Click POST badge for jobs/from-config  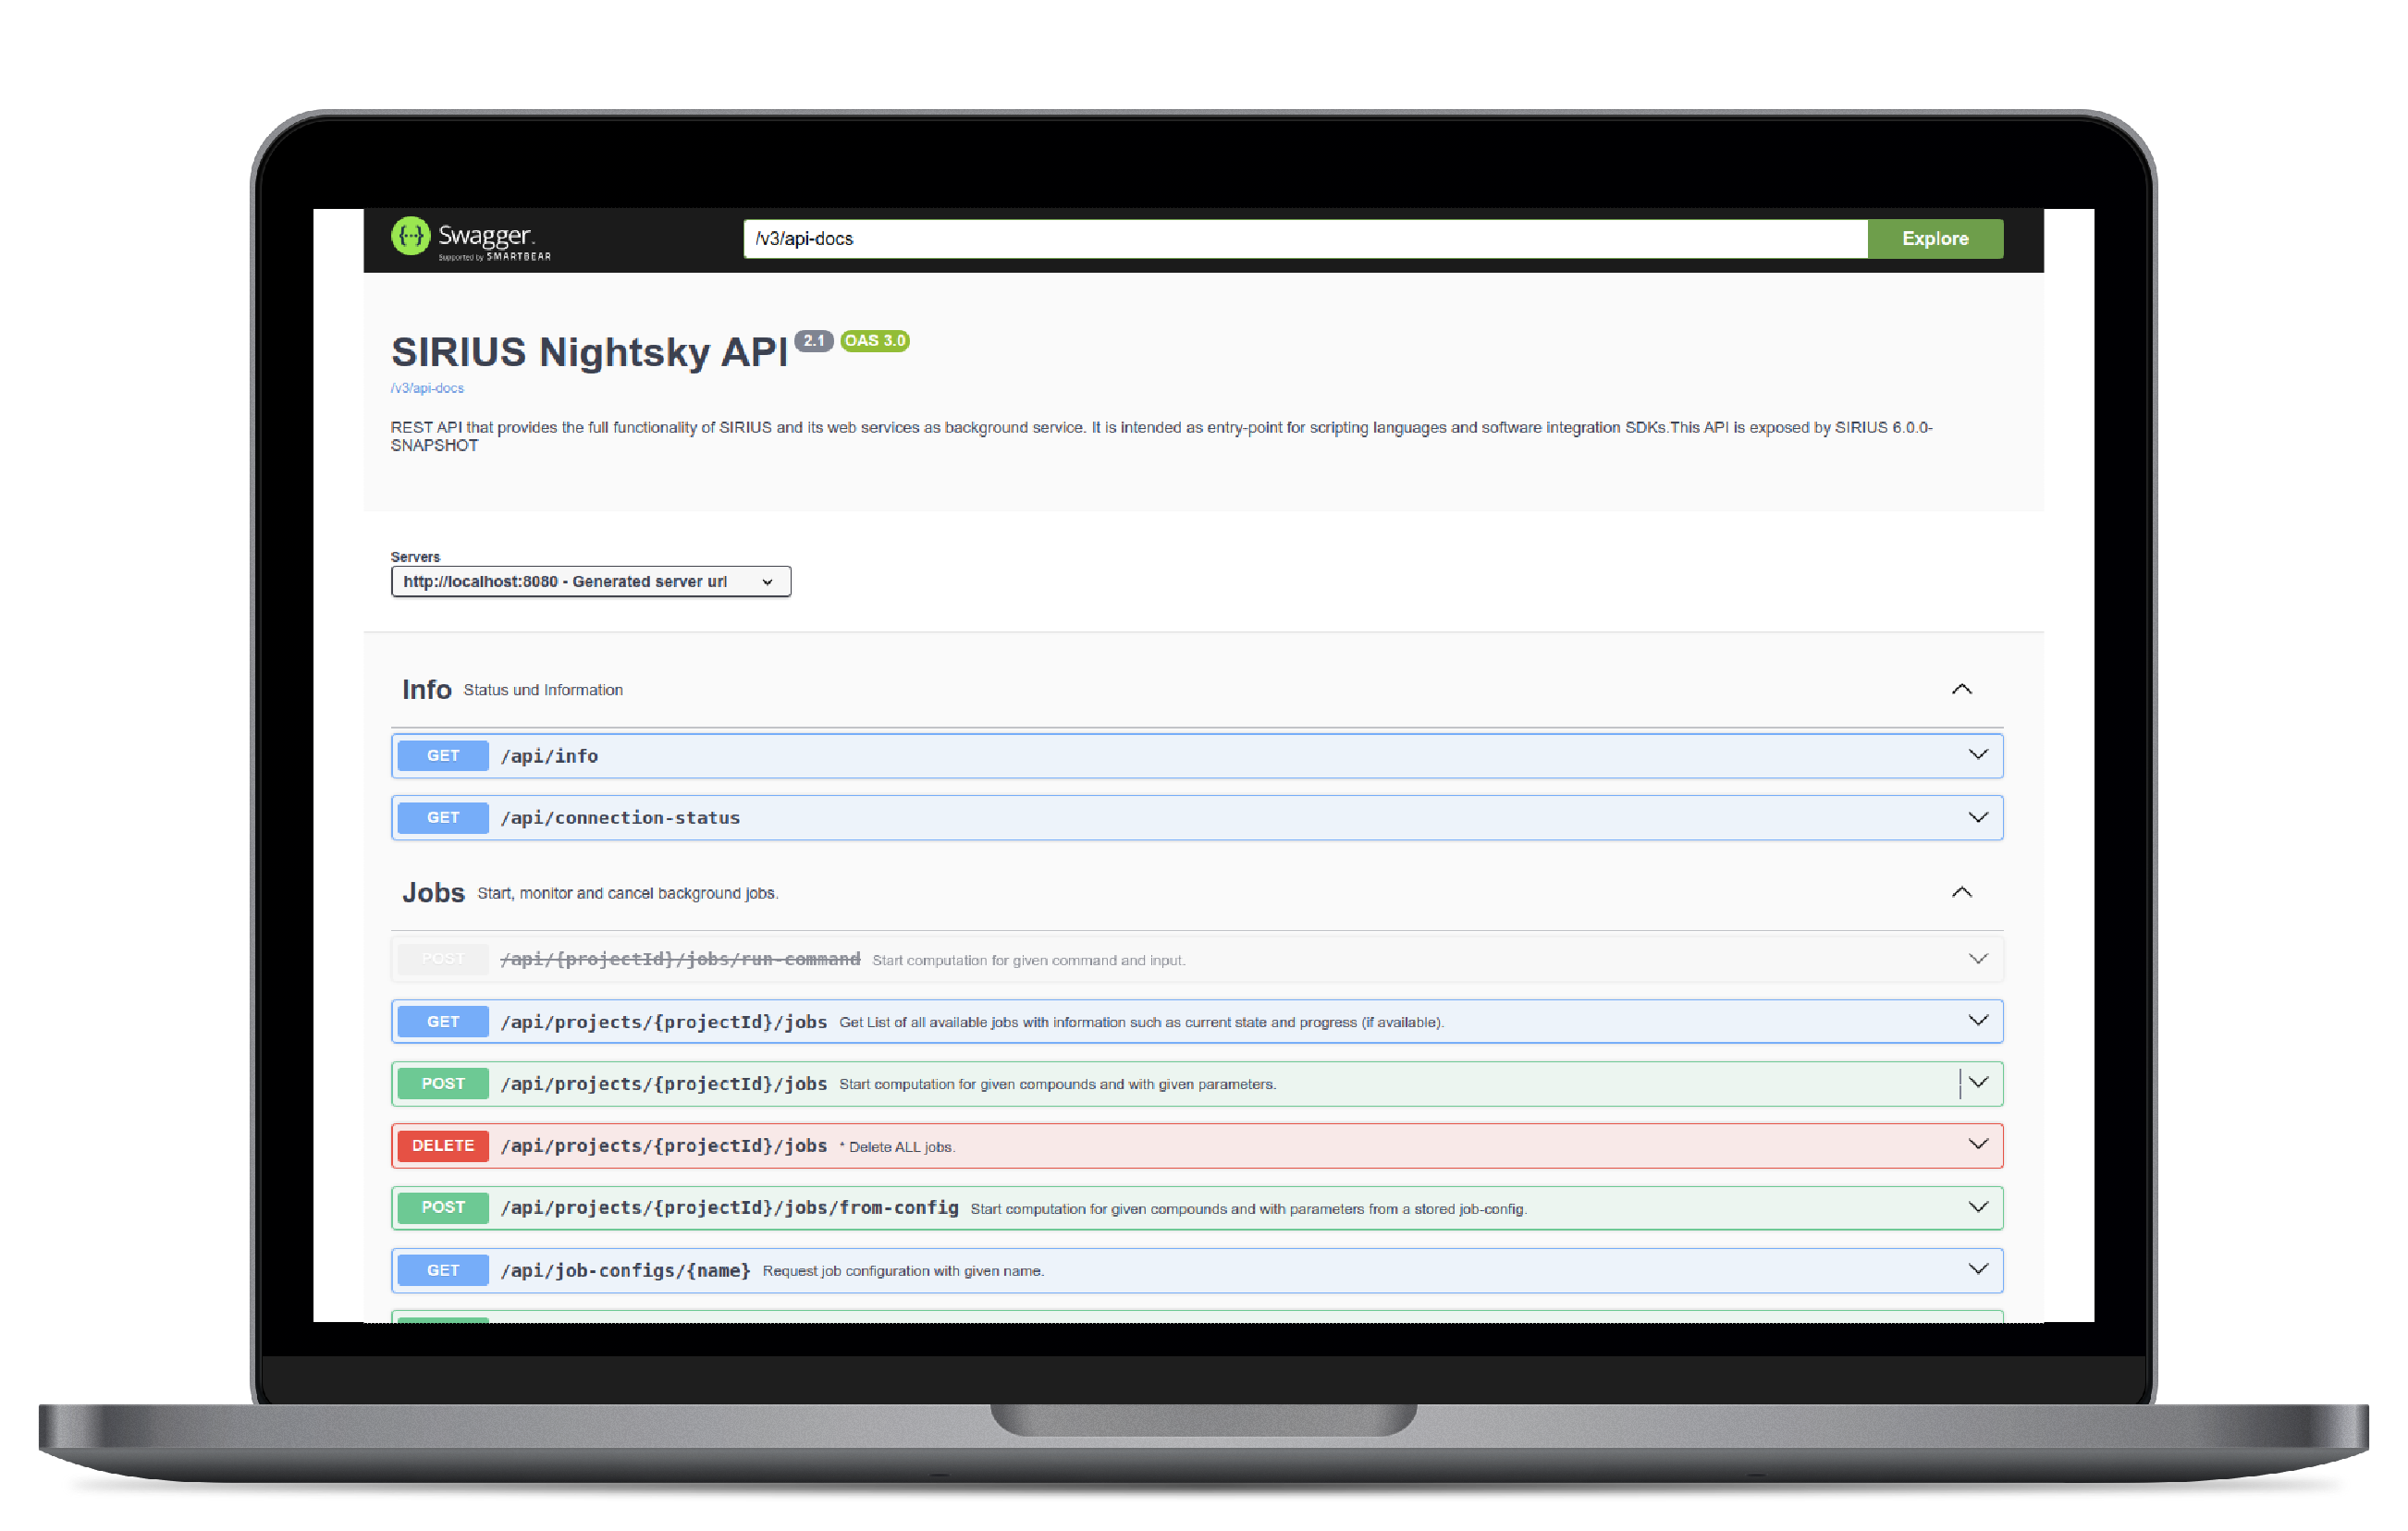pyautogui.click(x=443, y=1208)
